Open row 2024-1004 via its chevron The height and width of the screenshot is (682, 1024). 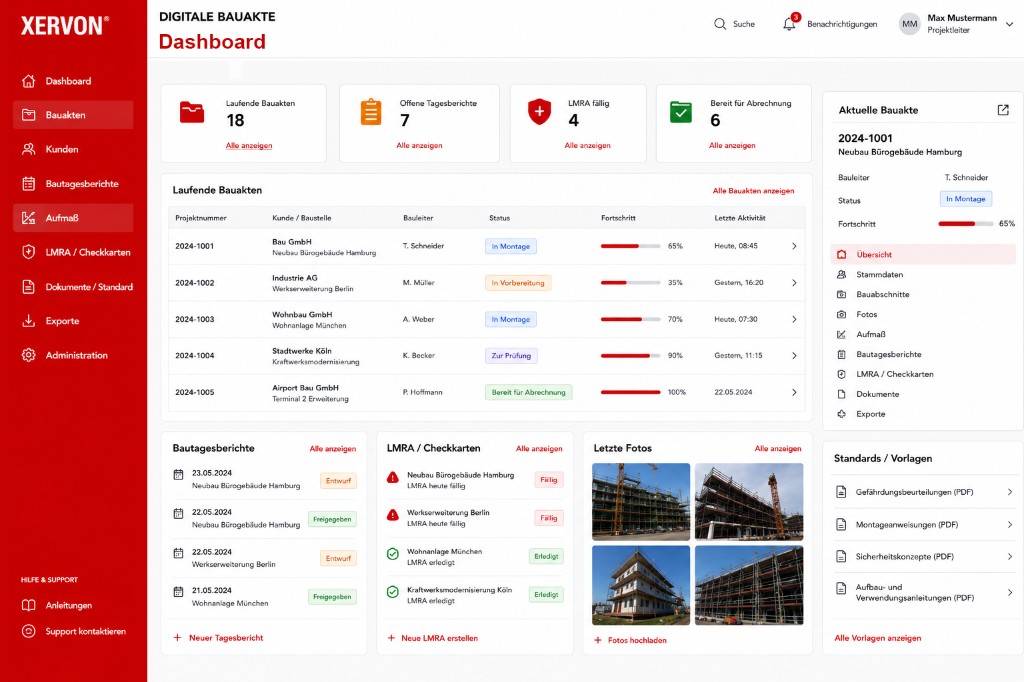tap(794, 356)
